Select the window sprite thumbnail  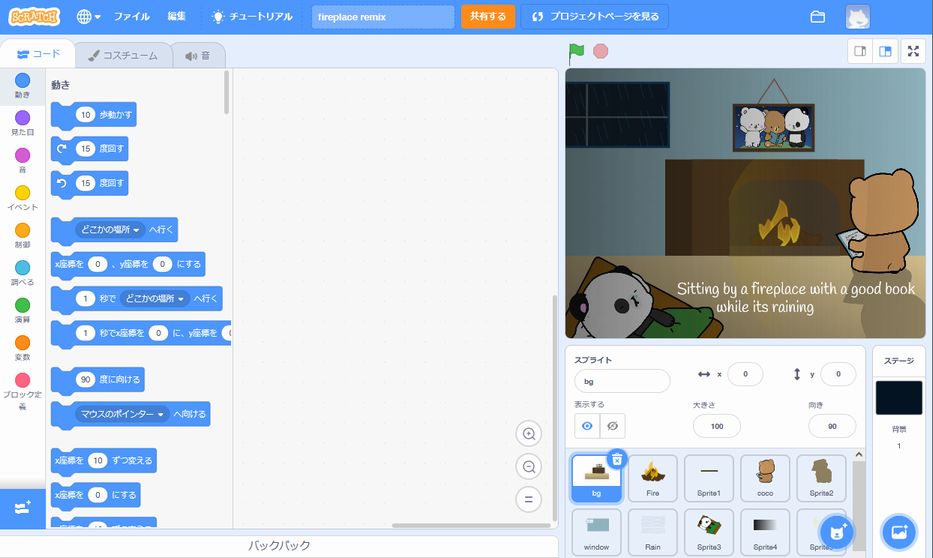click(596, 532)
